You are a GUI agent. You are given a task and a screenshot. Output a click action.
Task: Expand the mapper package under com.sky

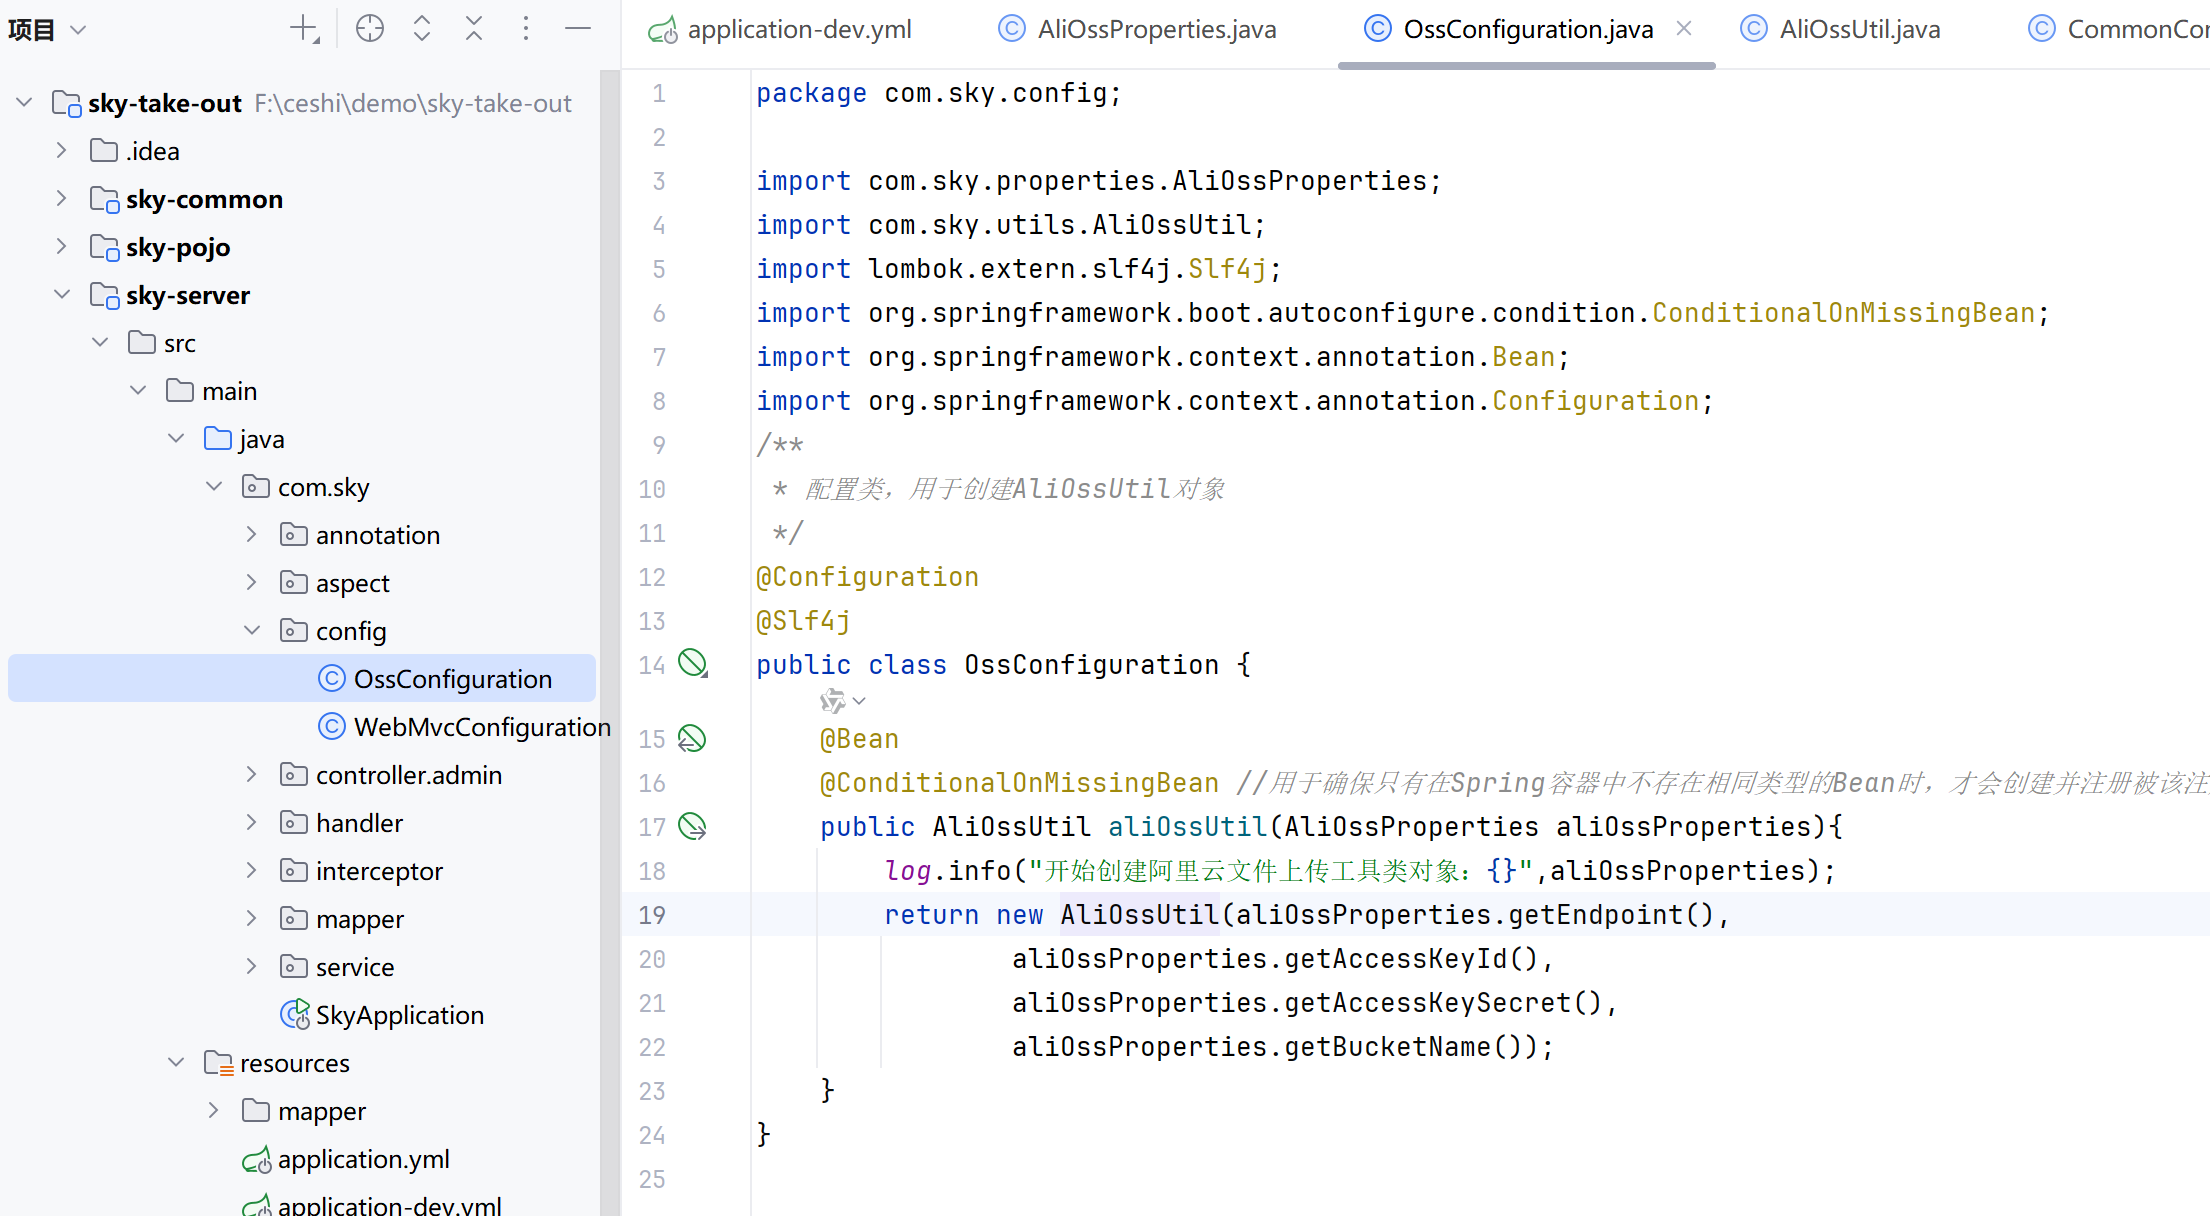(252, 919)
